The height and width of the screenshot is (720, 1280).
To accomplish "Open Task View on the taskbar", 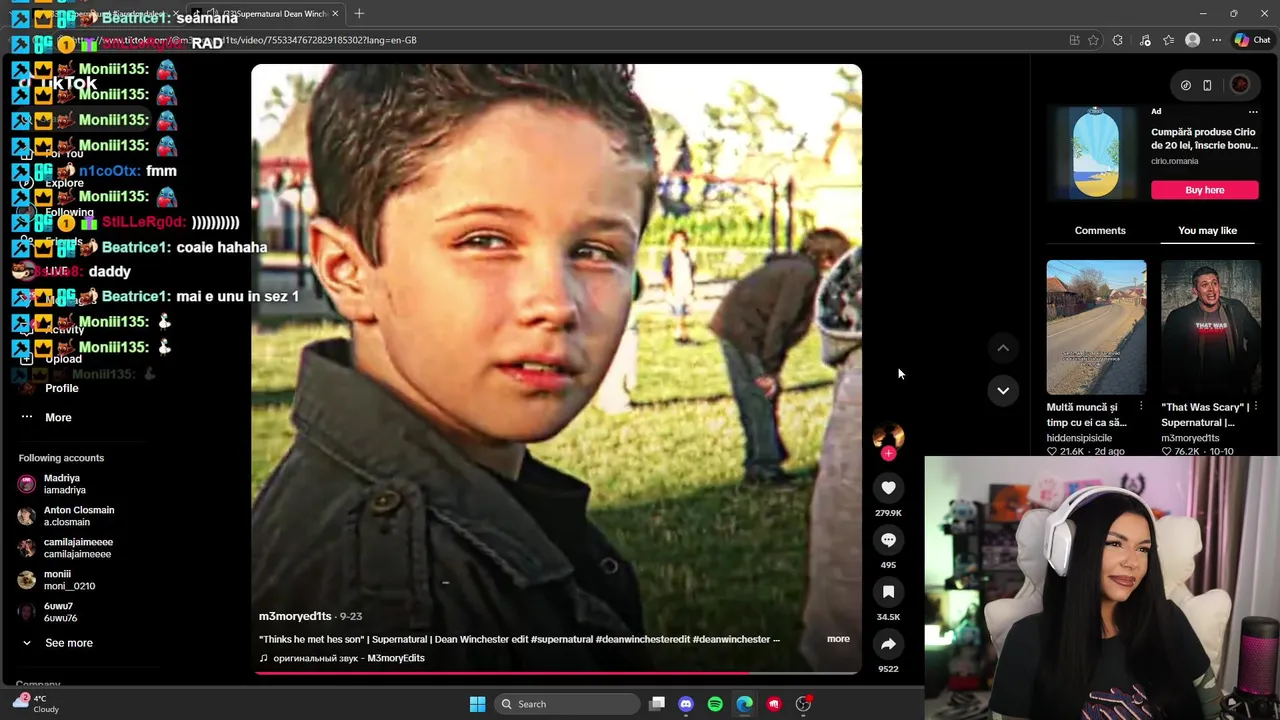I will (657, 704).
